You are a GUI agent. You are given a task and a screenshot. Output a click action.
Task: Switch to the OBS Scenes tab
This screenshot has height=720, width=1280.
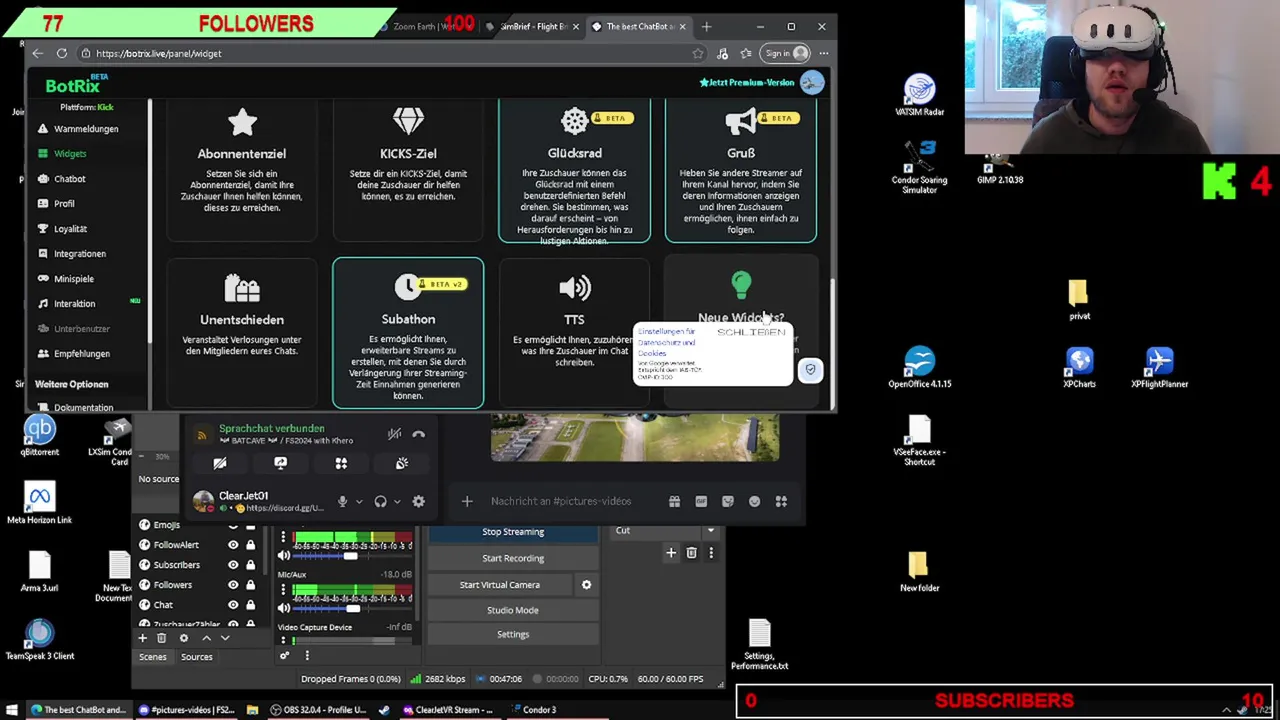click(152, 657)
